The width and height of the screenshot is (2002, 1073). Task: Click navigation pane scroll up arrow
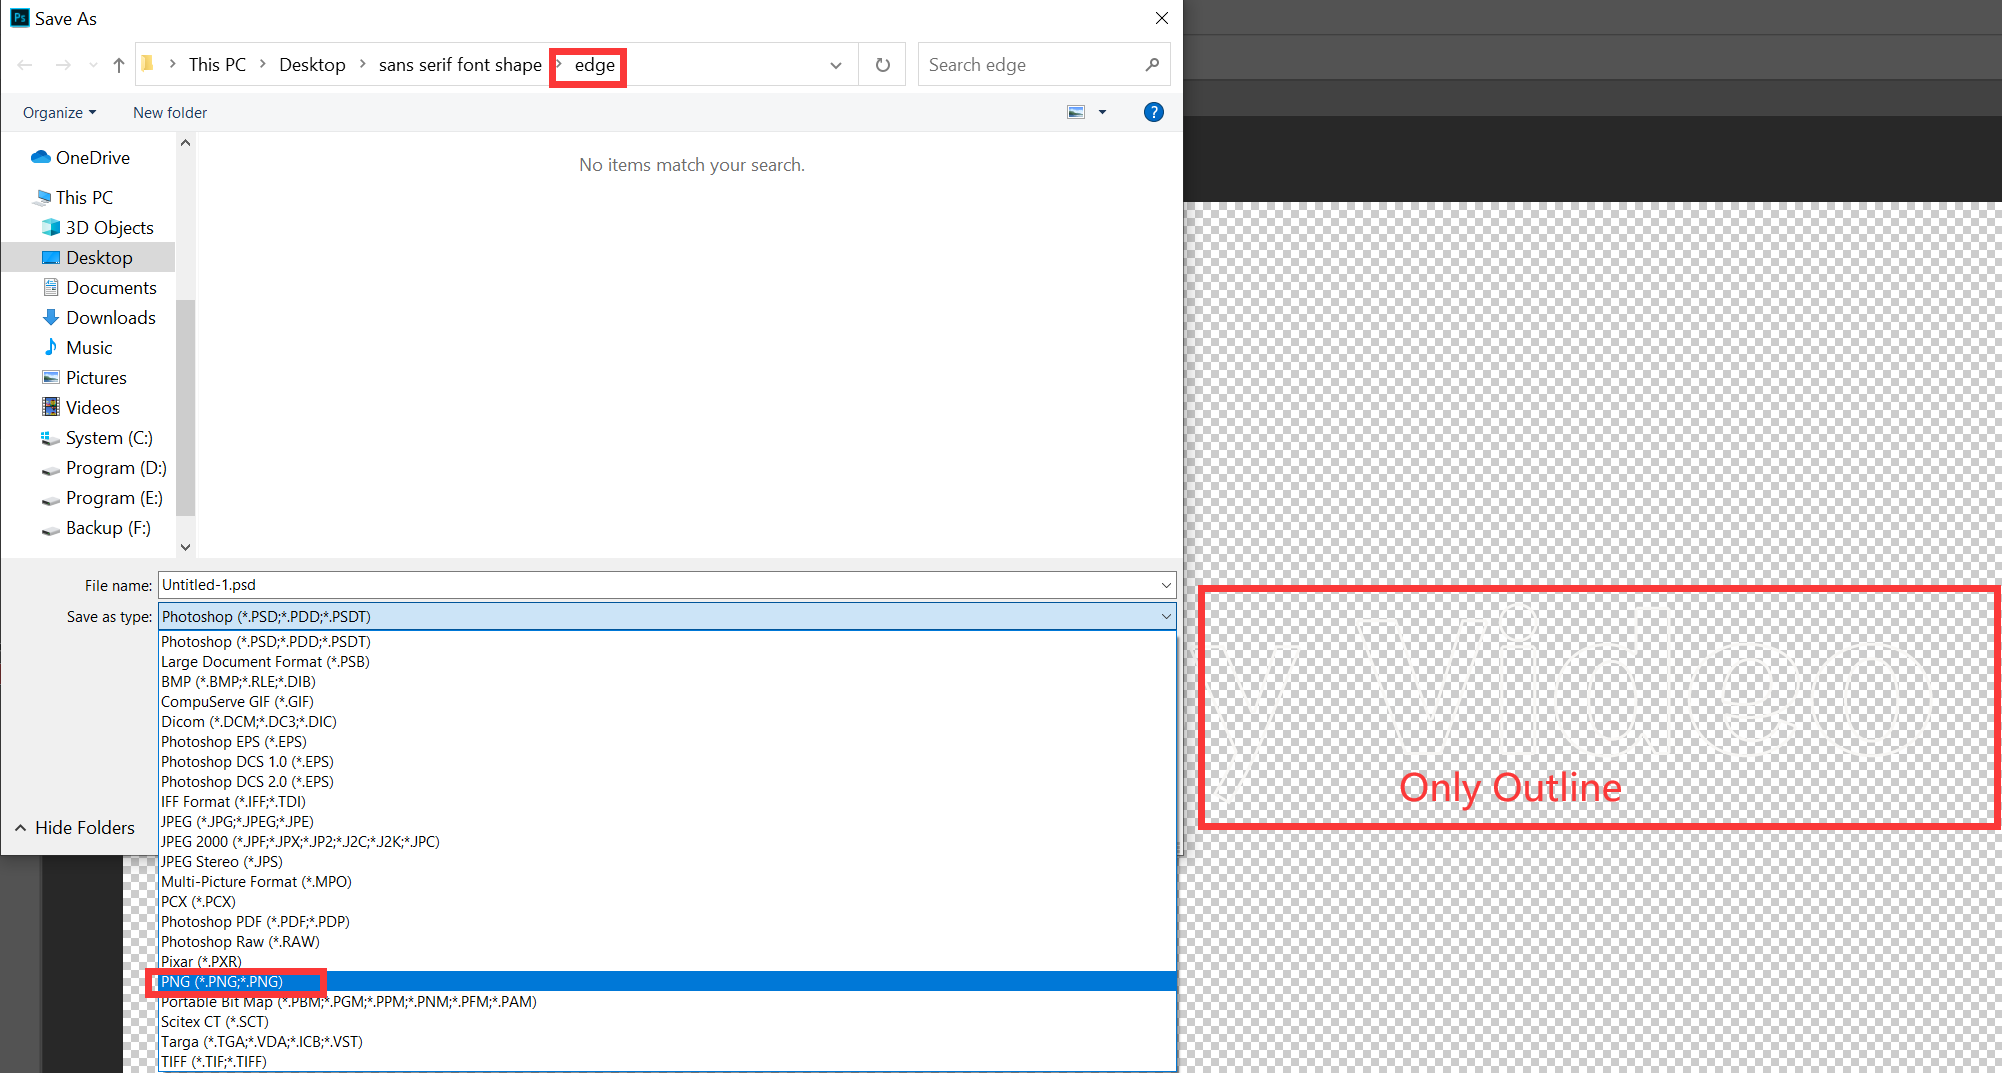[x=185, y=144]
